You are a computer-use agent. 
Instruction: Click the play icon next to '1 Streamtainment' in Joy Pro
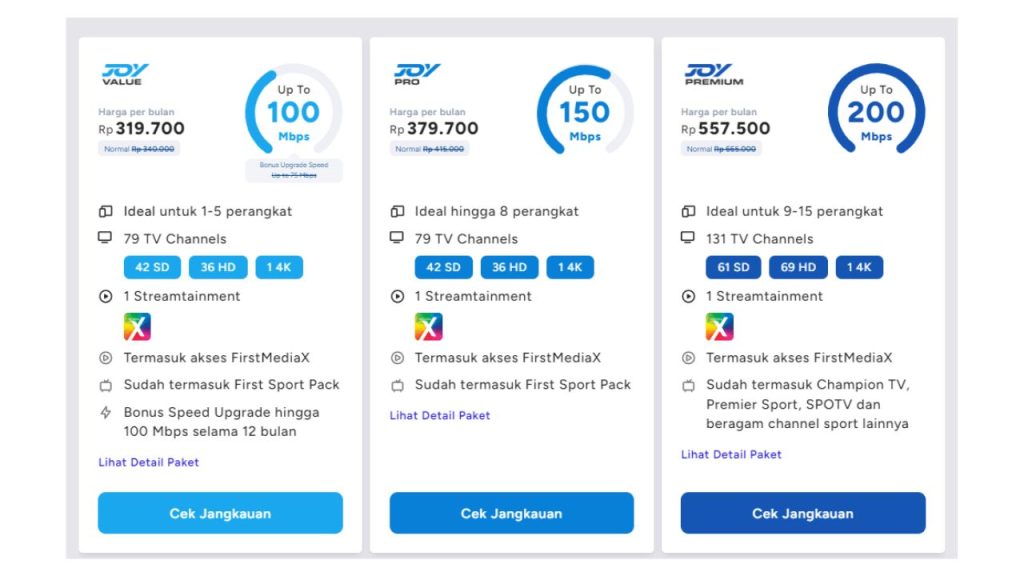(396, 296)
